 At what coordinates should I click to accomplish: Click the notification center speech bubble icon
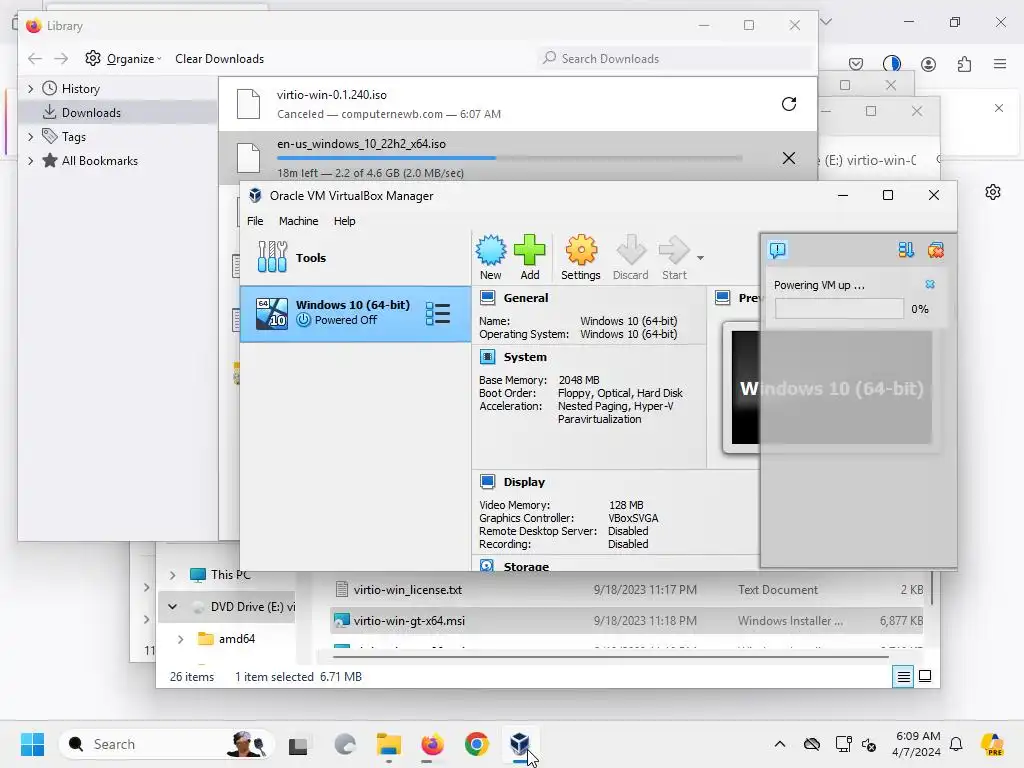778,249
